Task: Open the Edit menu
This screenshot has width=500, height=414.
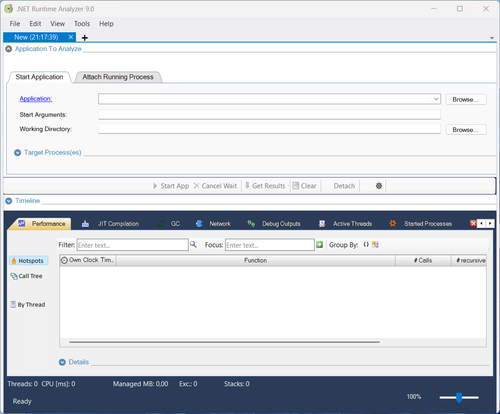Action: 35,24
